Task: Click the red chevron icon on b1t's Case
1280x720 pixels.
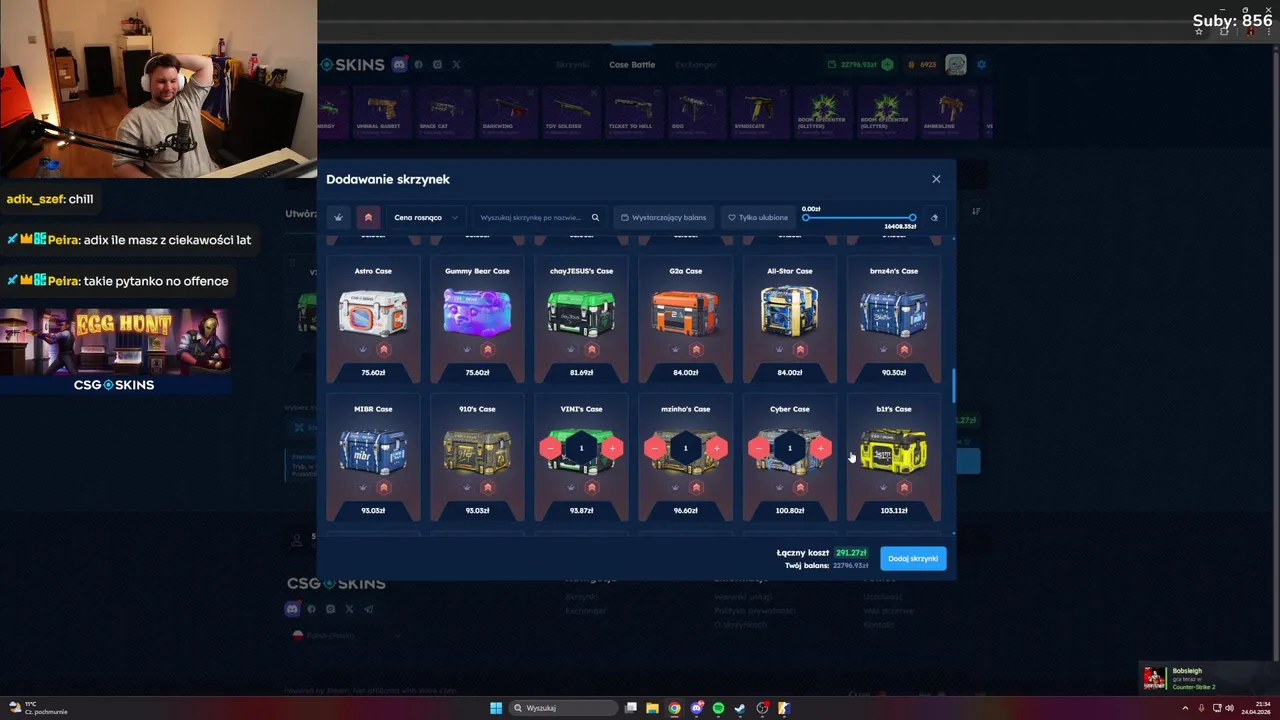Action: click(904, 487)
